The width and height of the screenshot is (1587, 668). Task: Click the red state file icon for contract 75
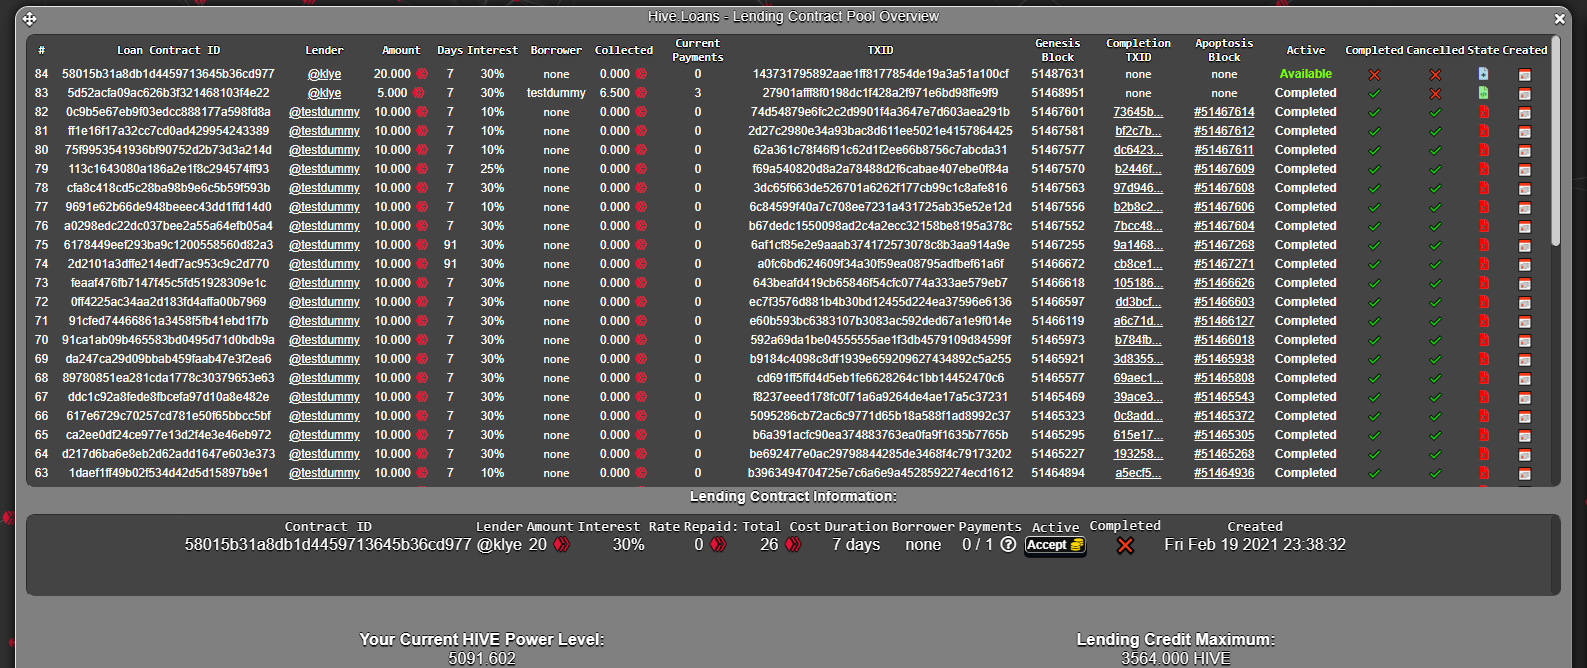[x=1483, y=245]
